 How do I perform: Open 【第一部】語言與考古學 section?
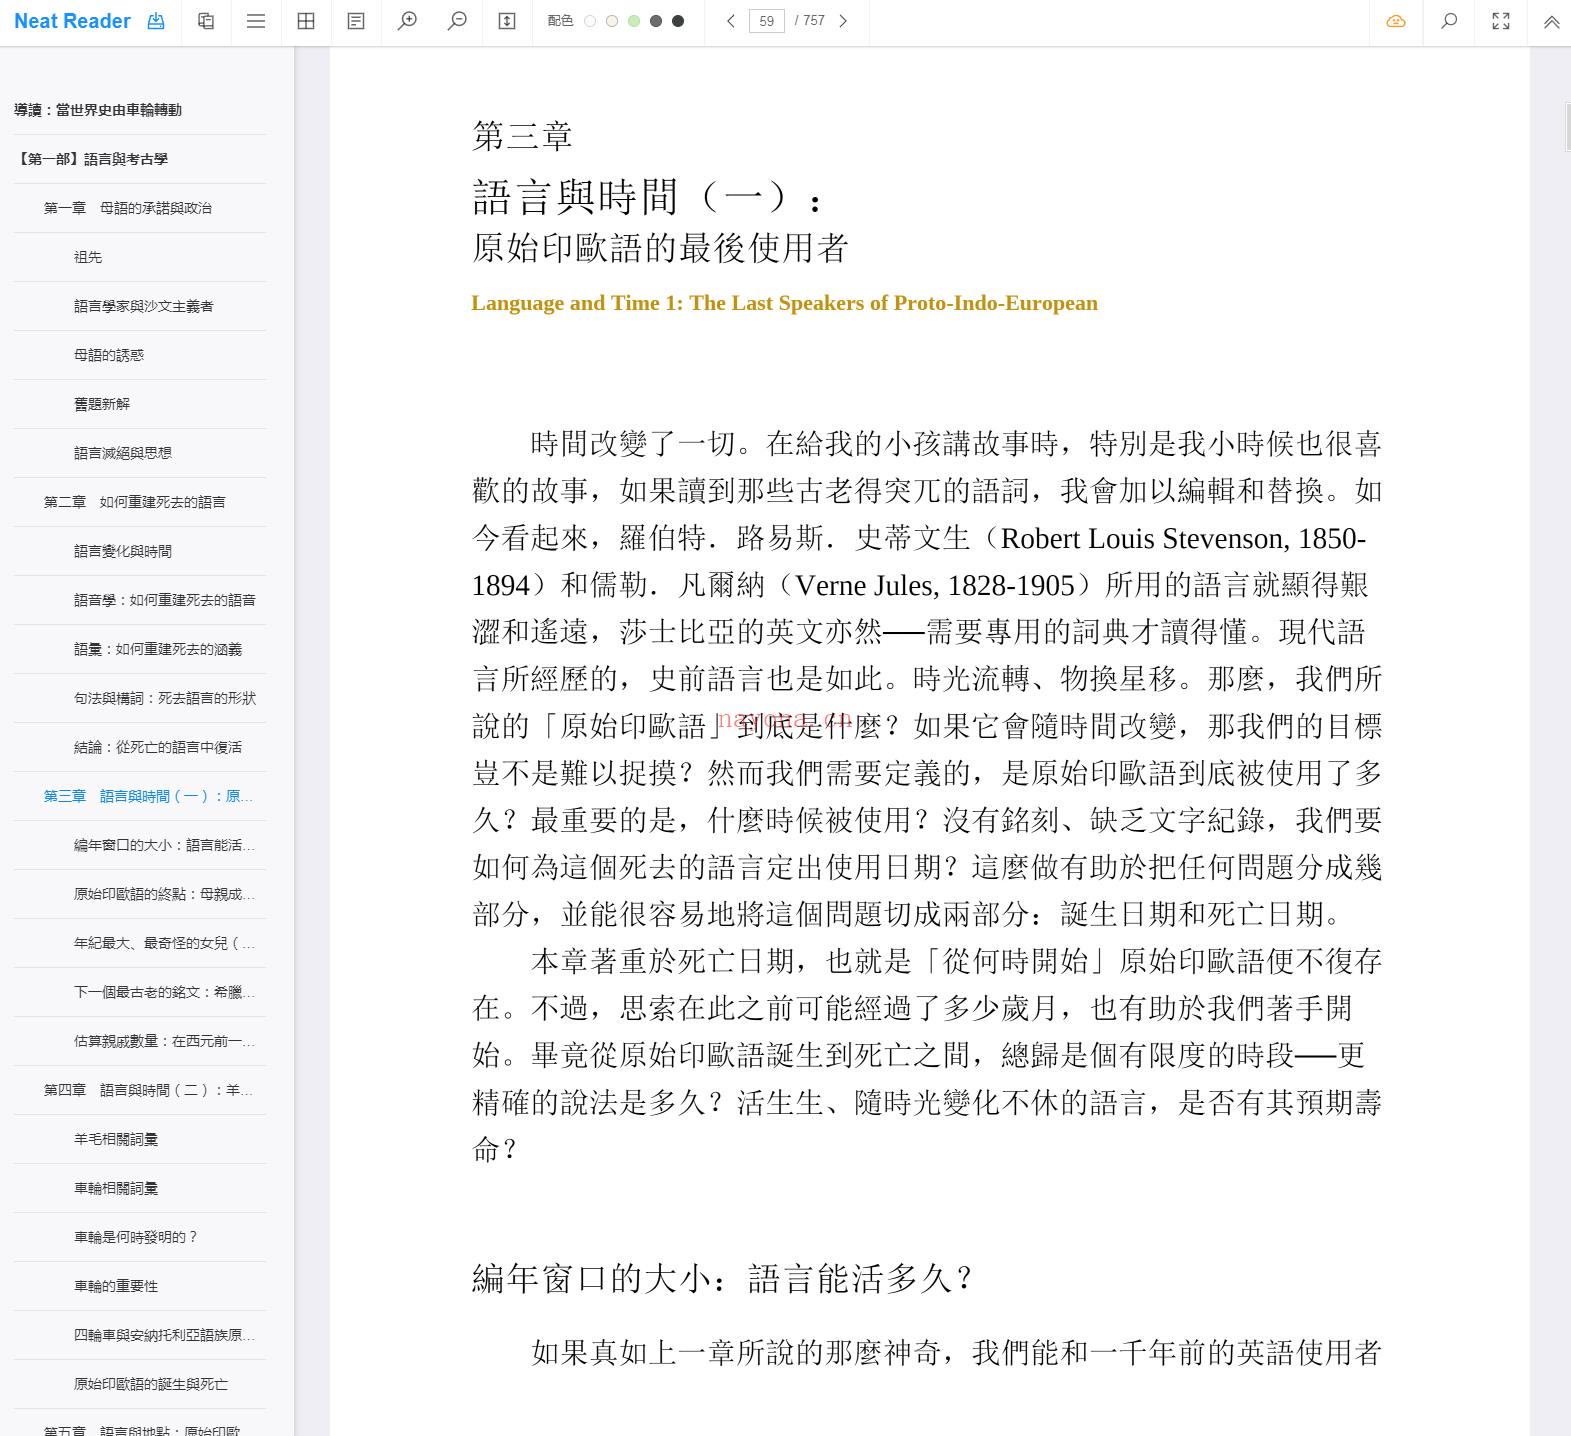91,159
